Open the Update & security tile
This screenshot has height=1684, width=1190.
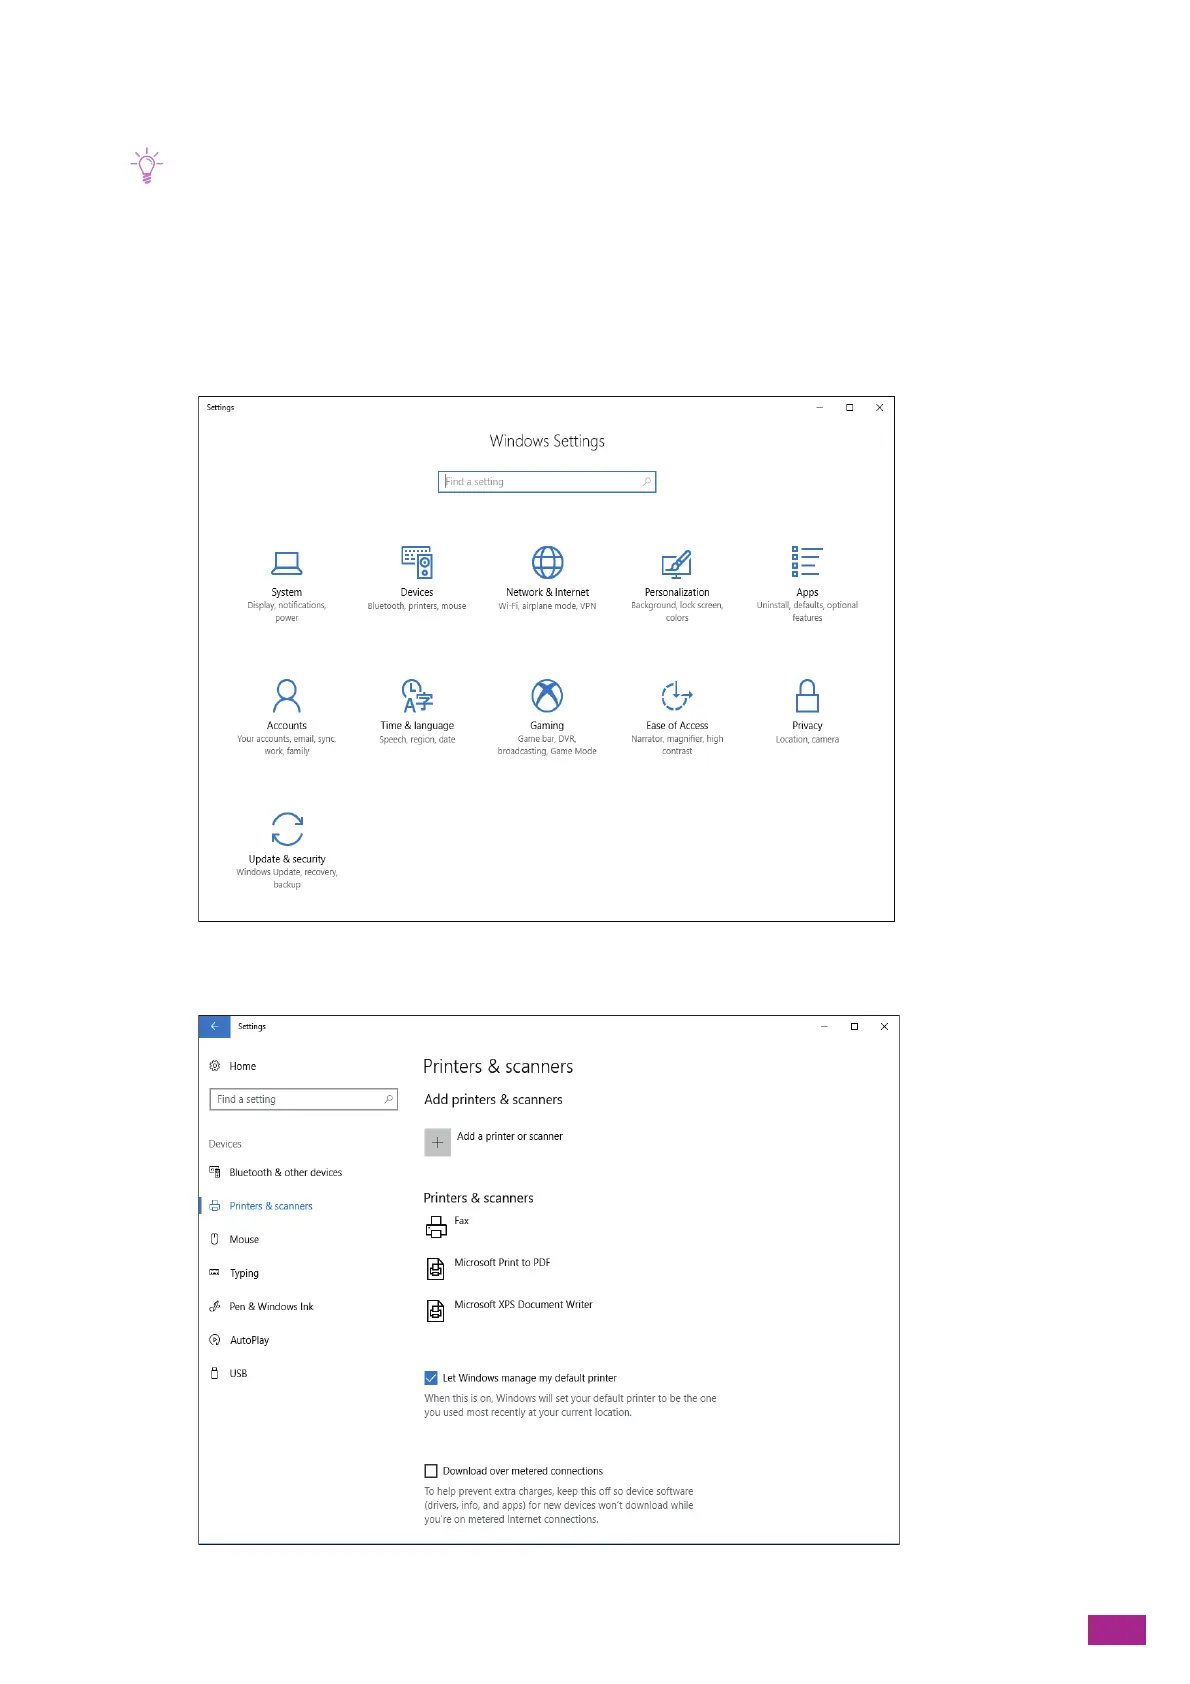[x=287, y=850]
